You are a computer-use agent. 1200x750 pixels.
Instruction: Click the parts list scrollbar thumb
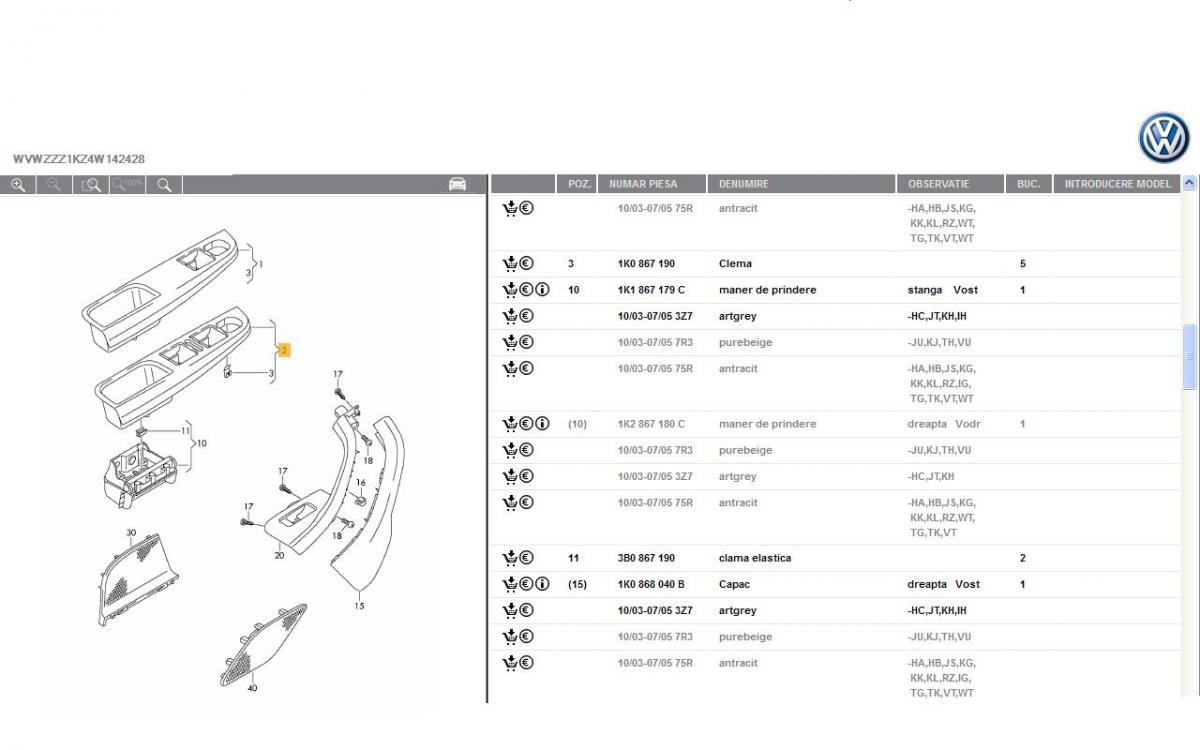click(1189, 357)
